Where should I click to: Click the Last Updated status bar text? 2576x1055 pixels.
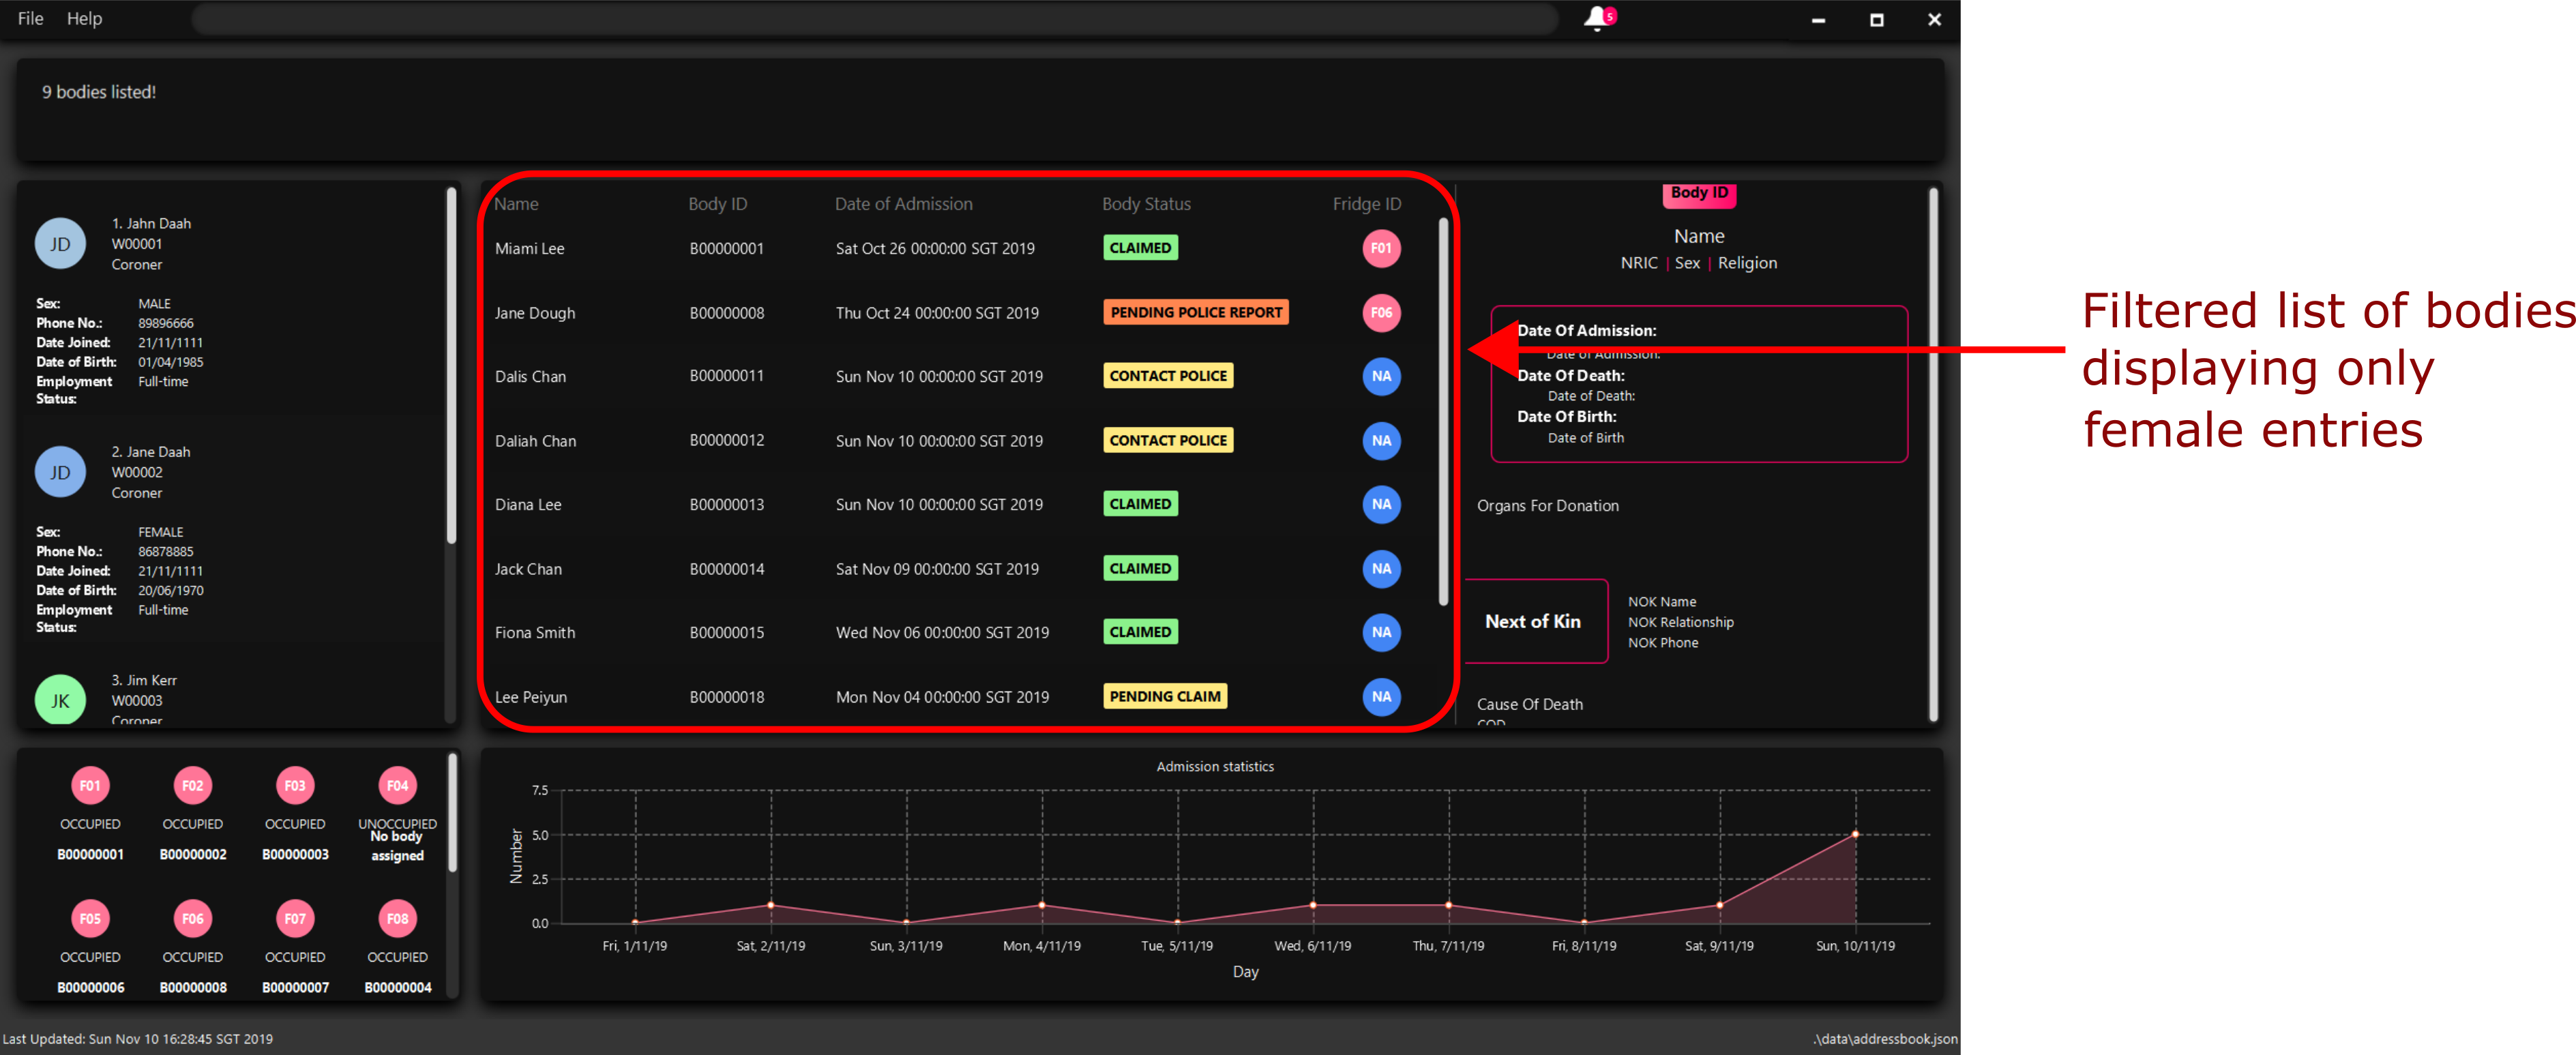[137, 1039]
